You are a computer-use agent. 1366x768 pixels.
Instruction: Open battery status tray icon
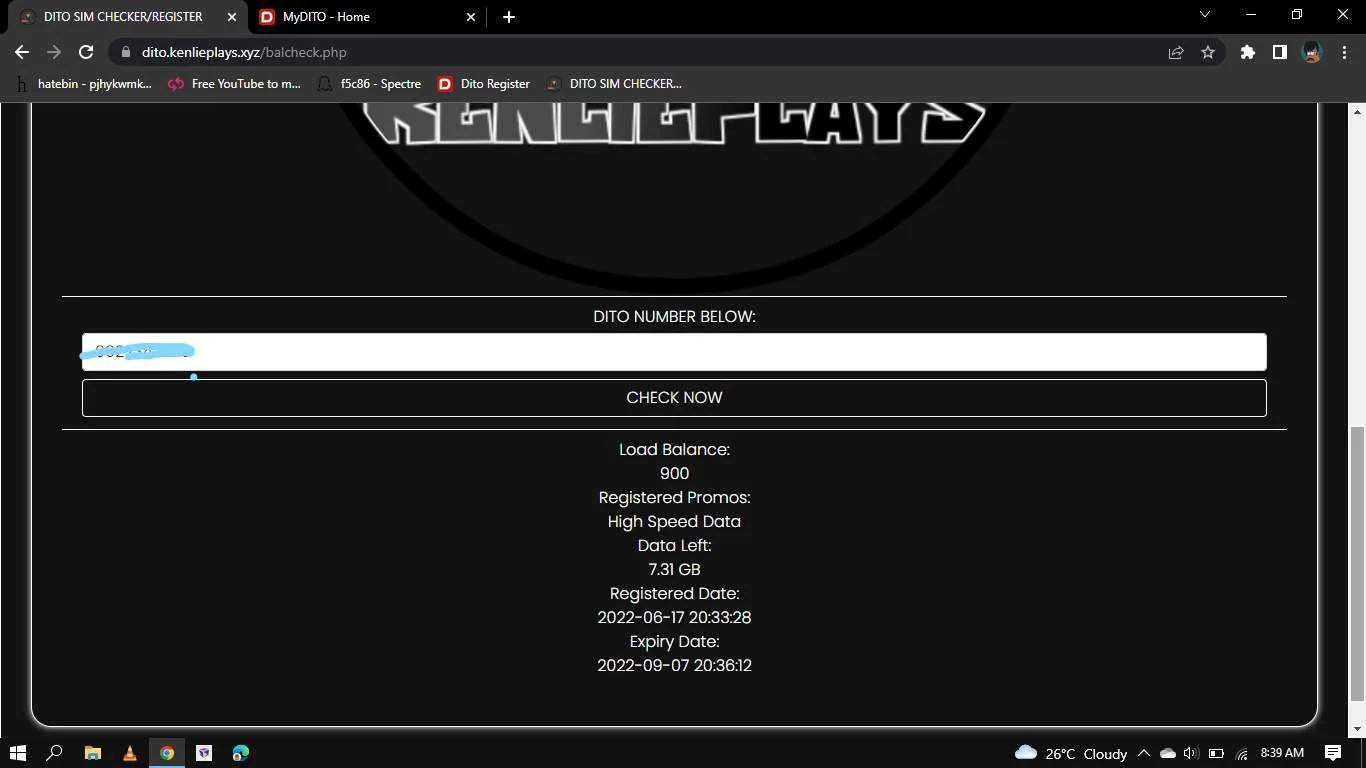click(x=1216, y=753)
